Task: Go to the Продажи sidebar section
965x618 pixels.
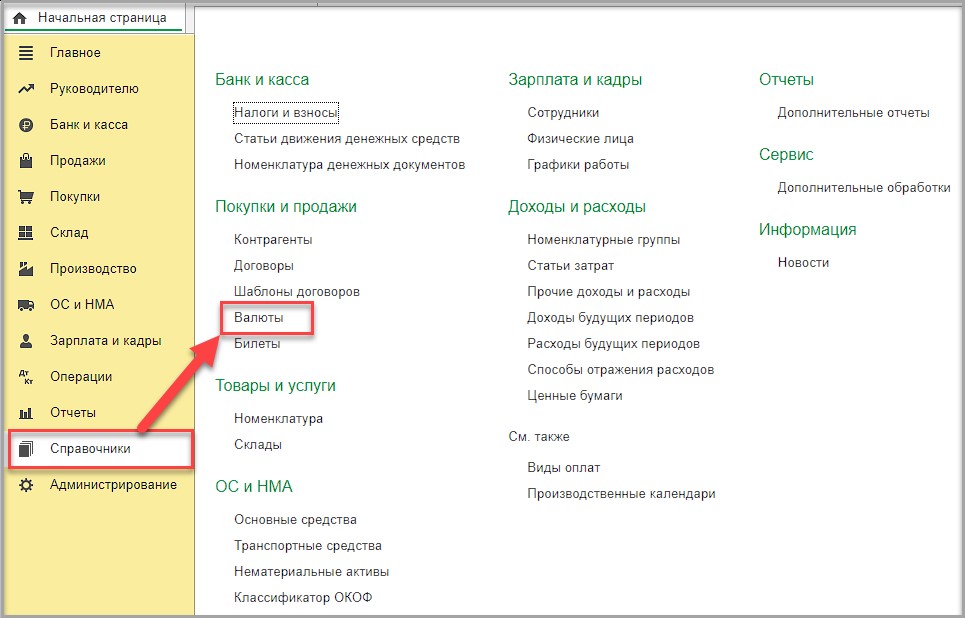Action: [78, 161]
